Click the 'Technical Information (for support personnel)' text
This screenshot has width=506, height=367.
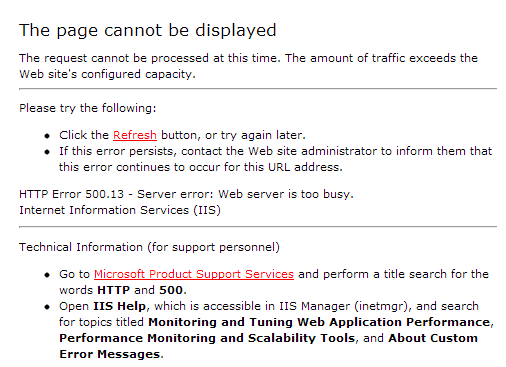tap(149, 247)
